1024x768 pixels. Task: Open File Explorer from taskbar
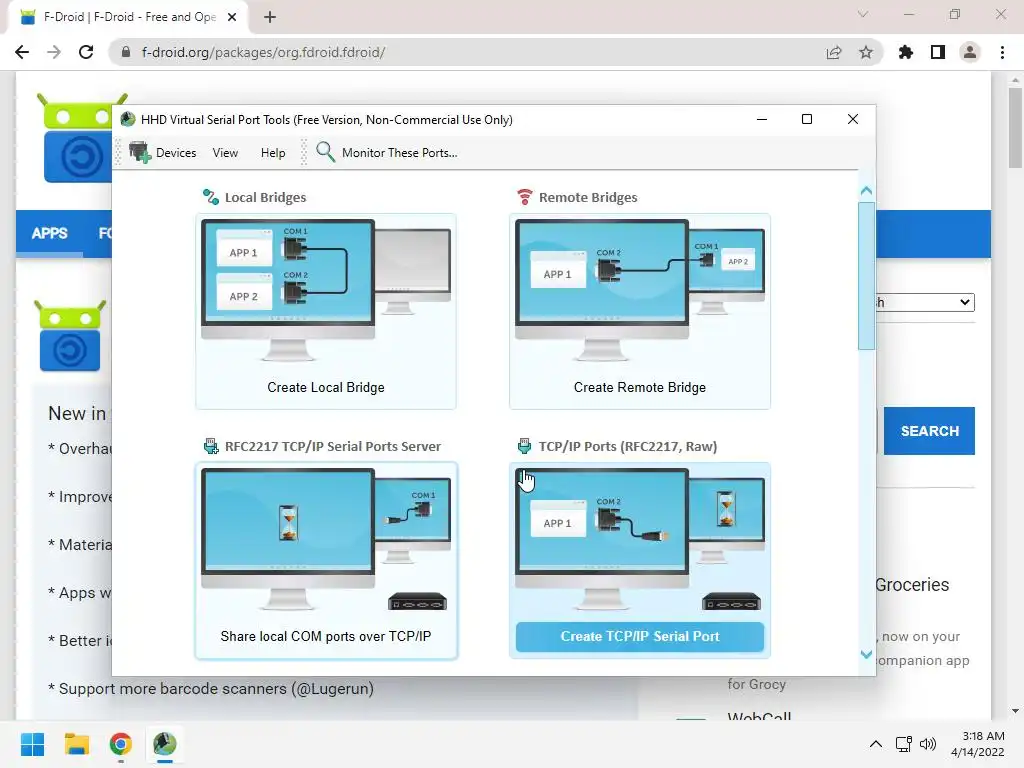pyautogui.click(x=76, y=744)
